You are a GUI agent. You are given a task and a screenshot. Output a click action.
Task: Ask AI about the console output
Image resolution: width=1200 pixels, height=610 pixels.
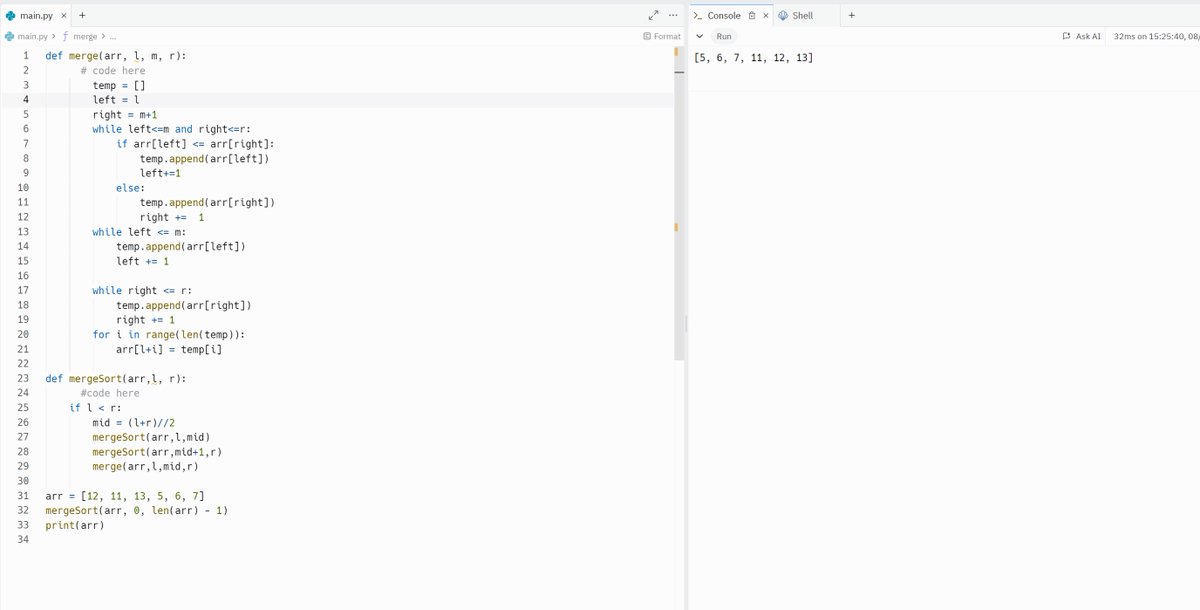pos(1081,36)
